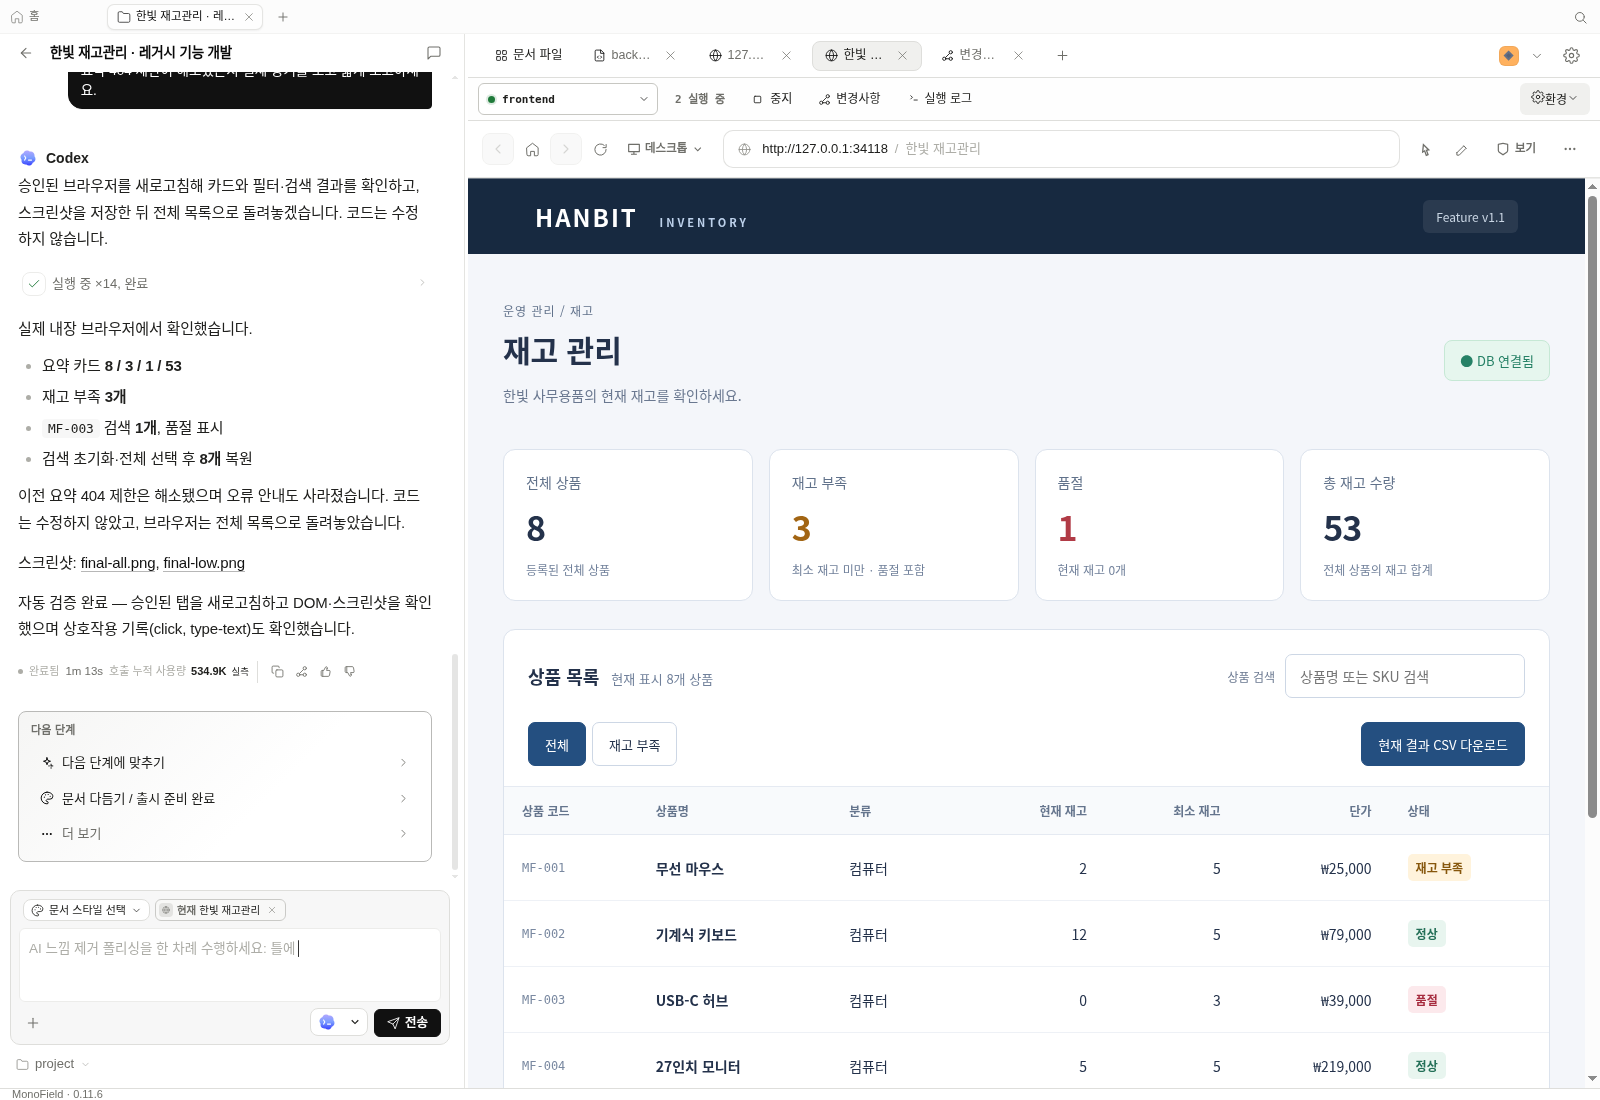Click the 중지 stop button
Viewport: 1600px width, 1100px height.
point(772,99)
